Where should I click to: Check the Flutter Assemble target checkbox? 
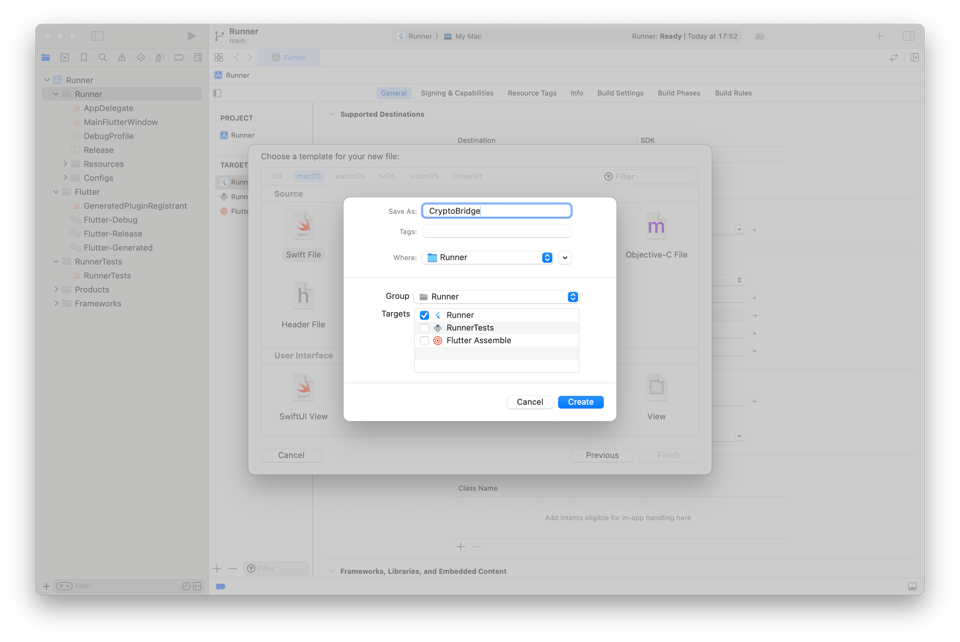[425, 341]
